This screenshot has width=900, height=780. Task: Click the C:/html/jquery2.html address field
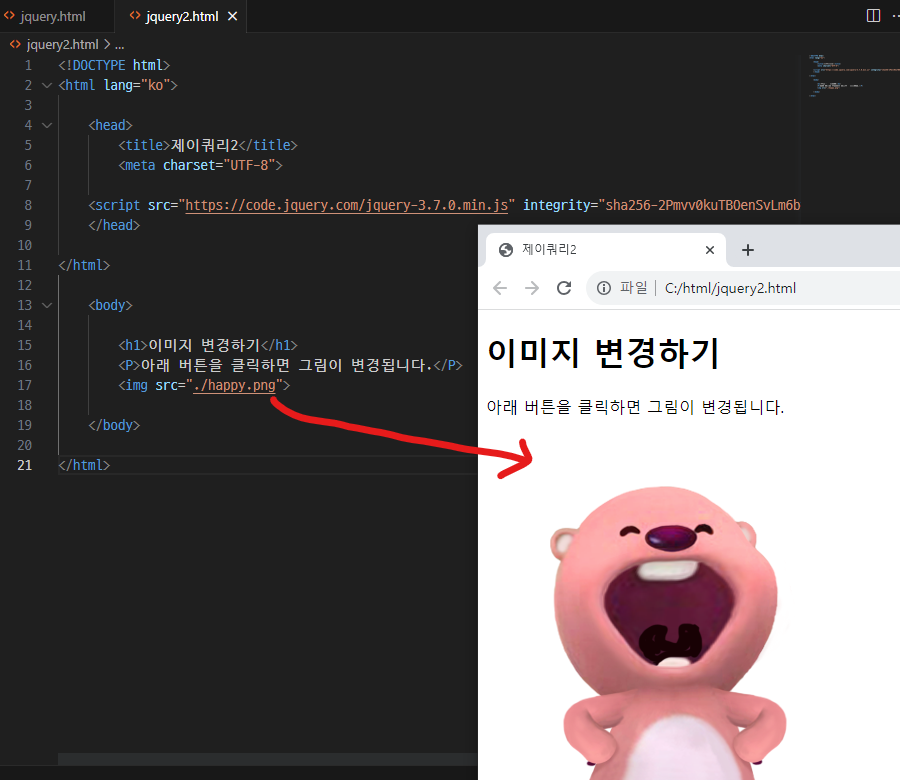tap(730, 288)
